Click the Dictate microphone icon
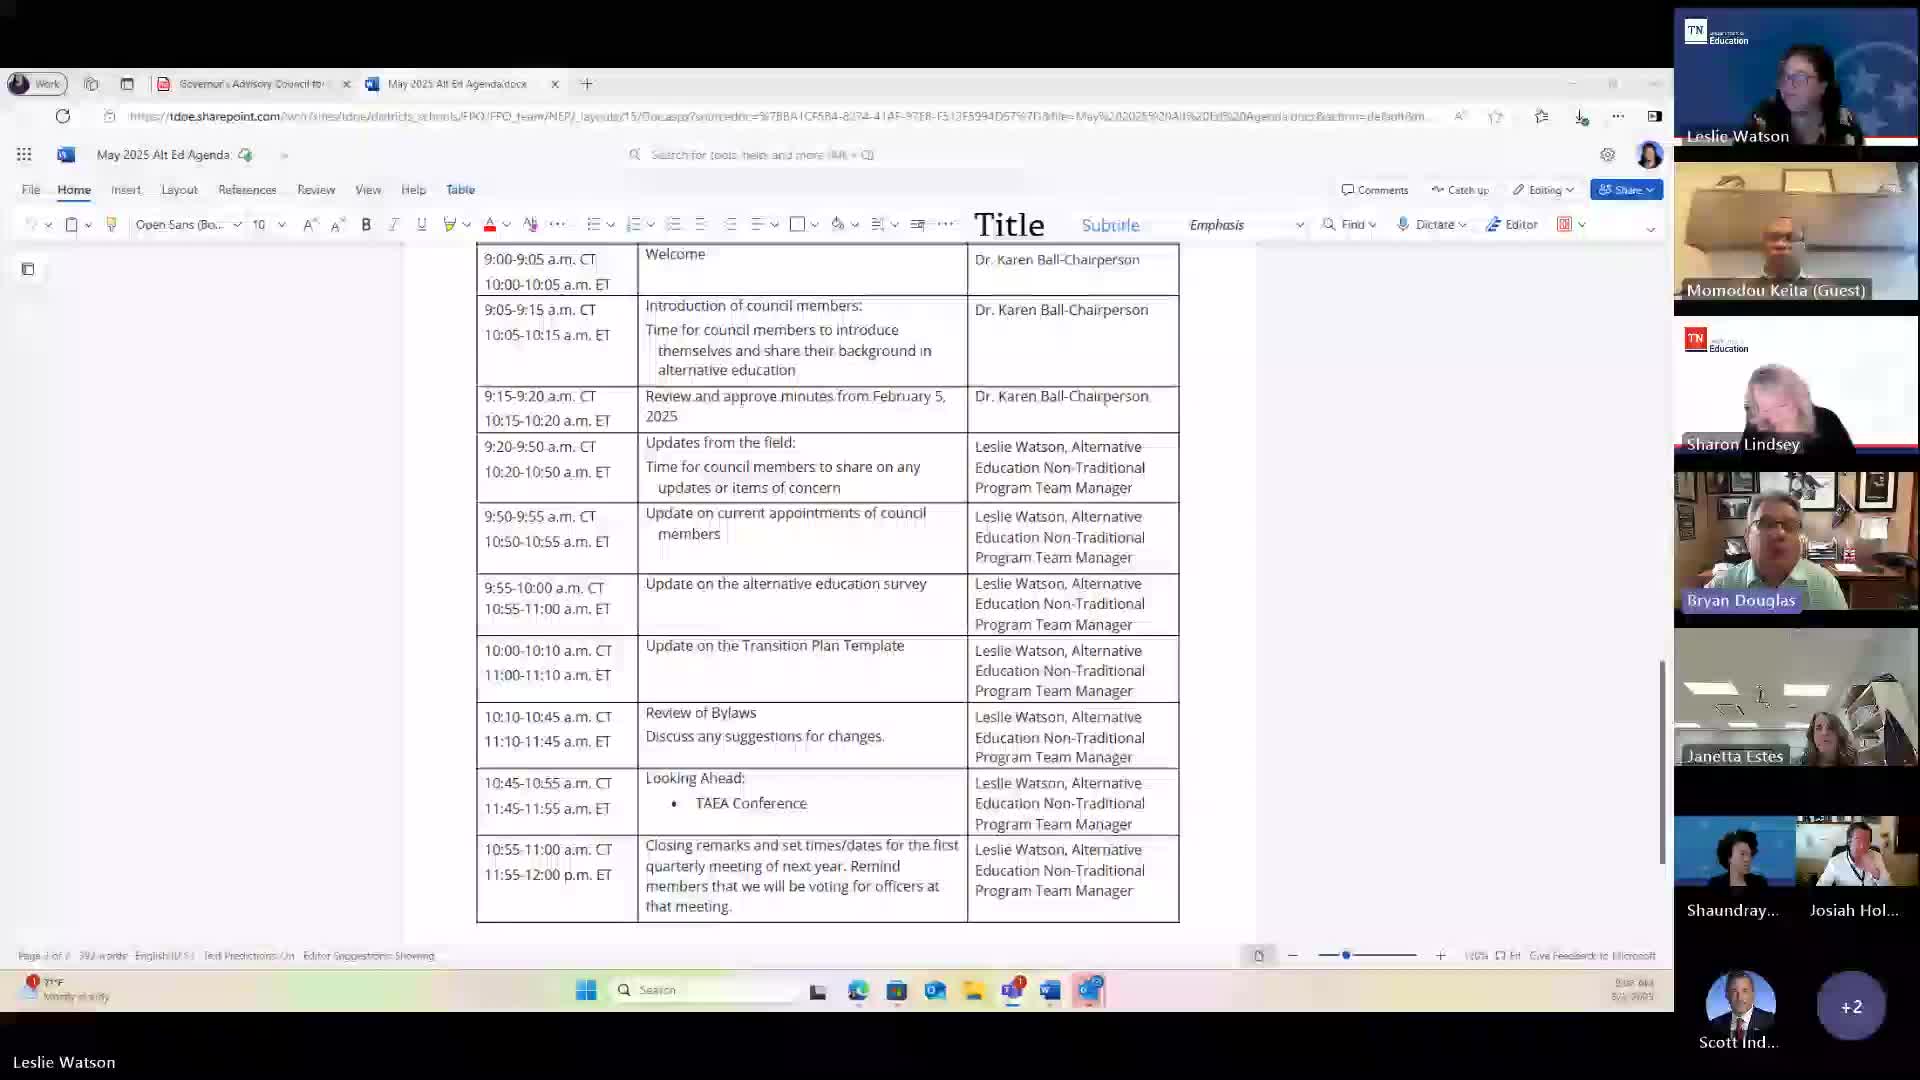 1403,225
